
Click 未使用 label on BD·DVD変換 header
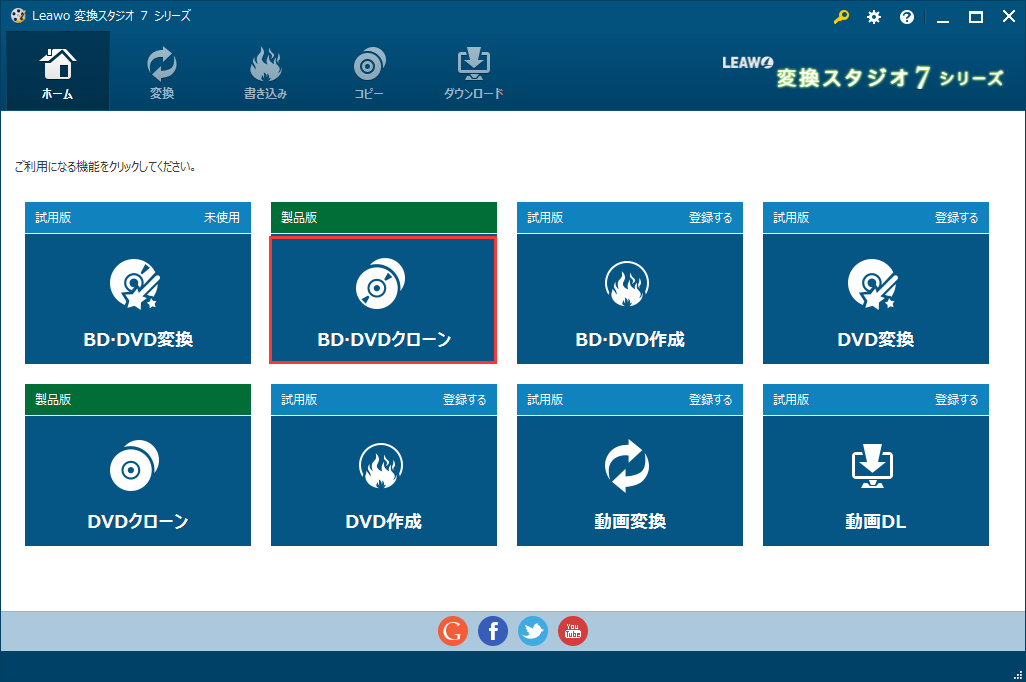[221, 218]
